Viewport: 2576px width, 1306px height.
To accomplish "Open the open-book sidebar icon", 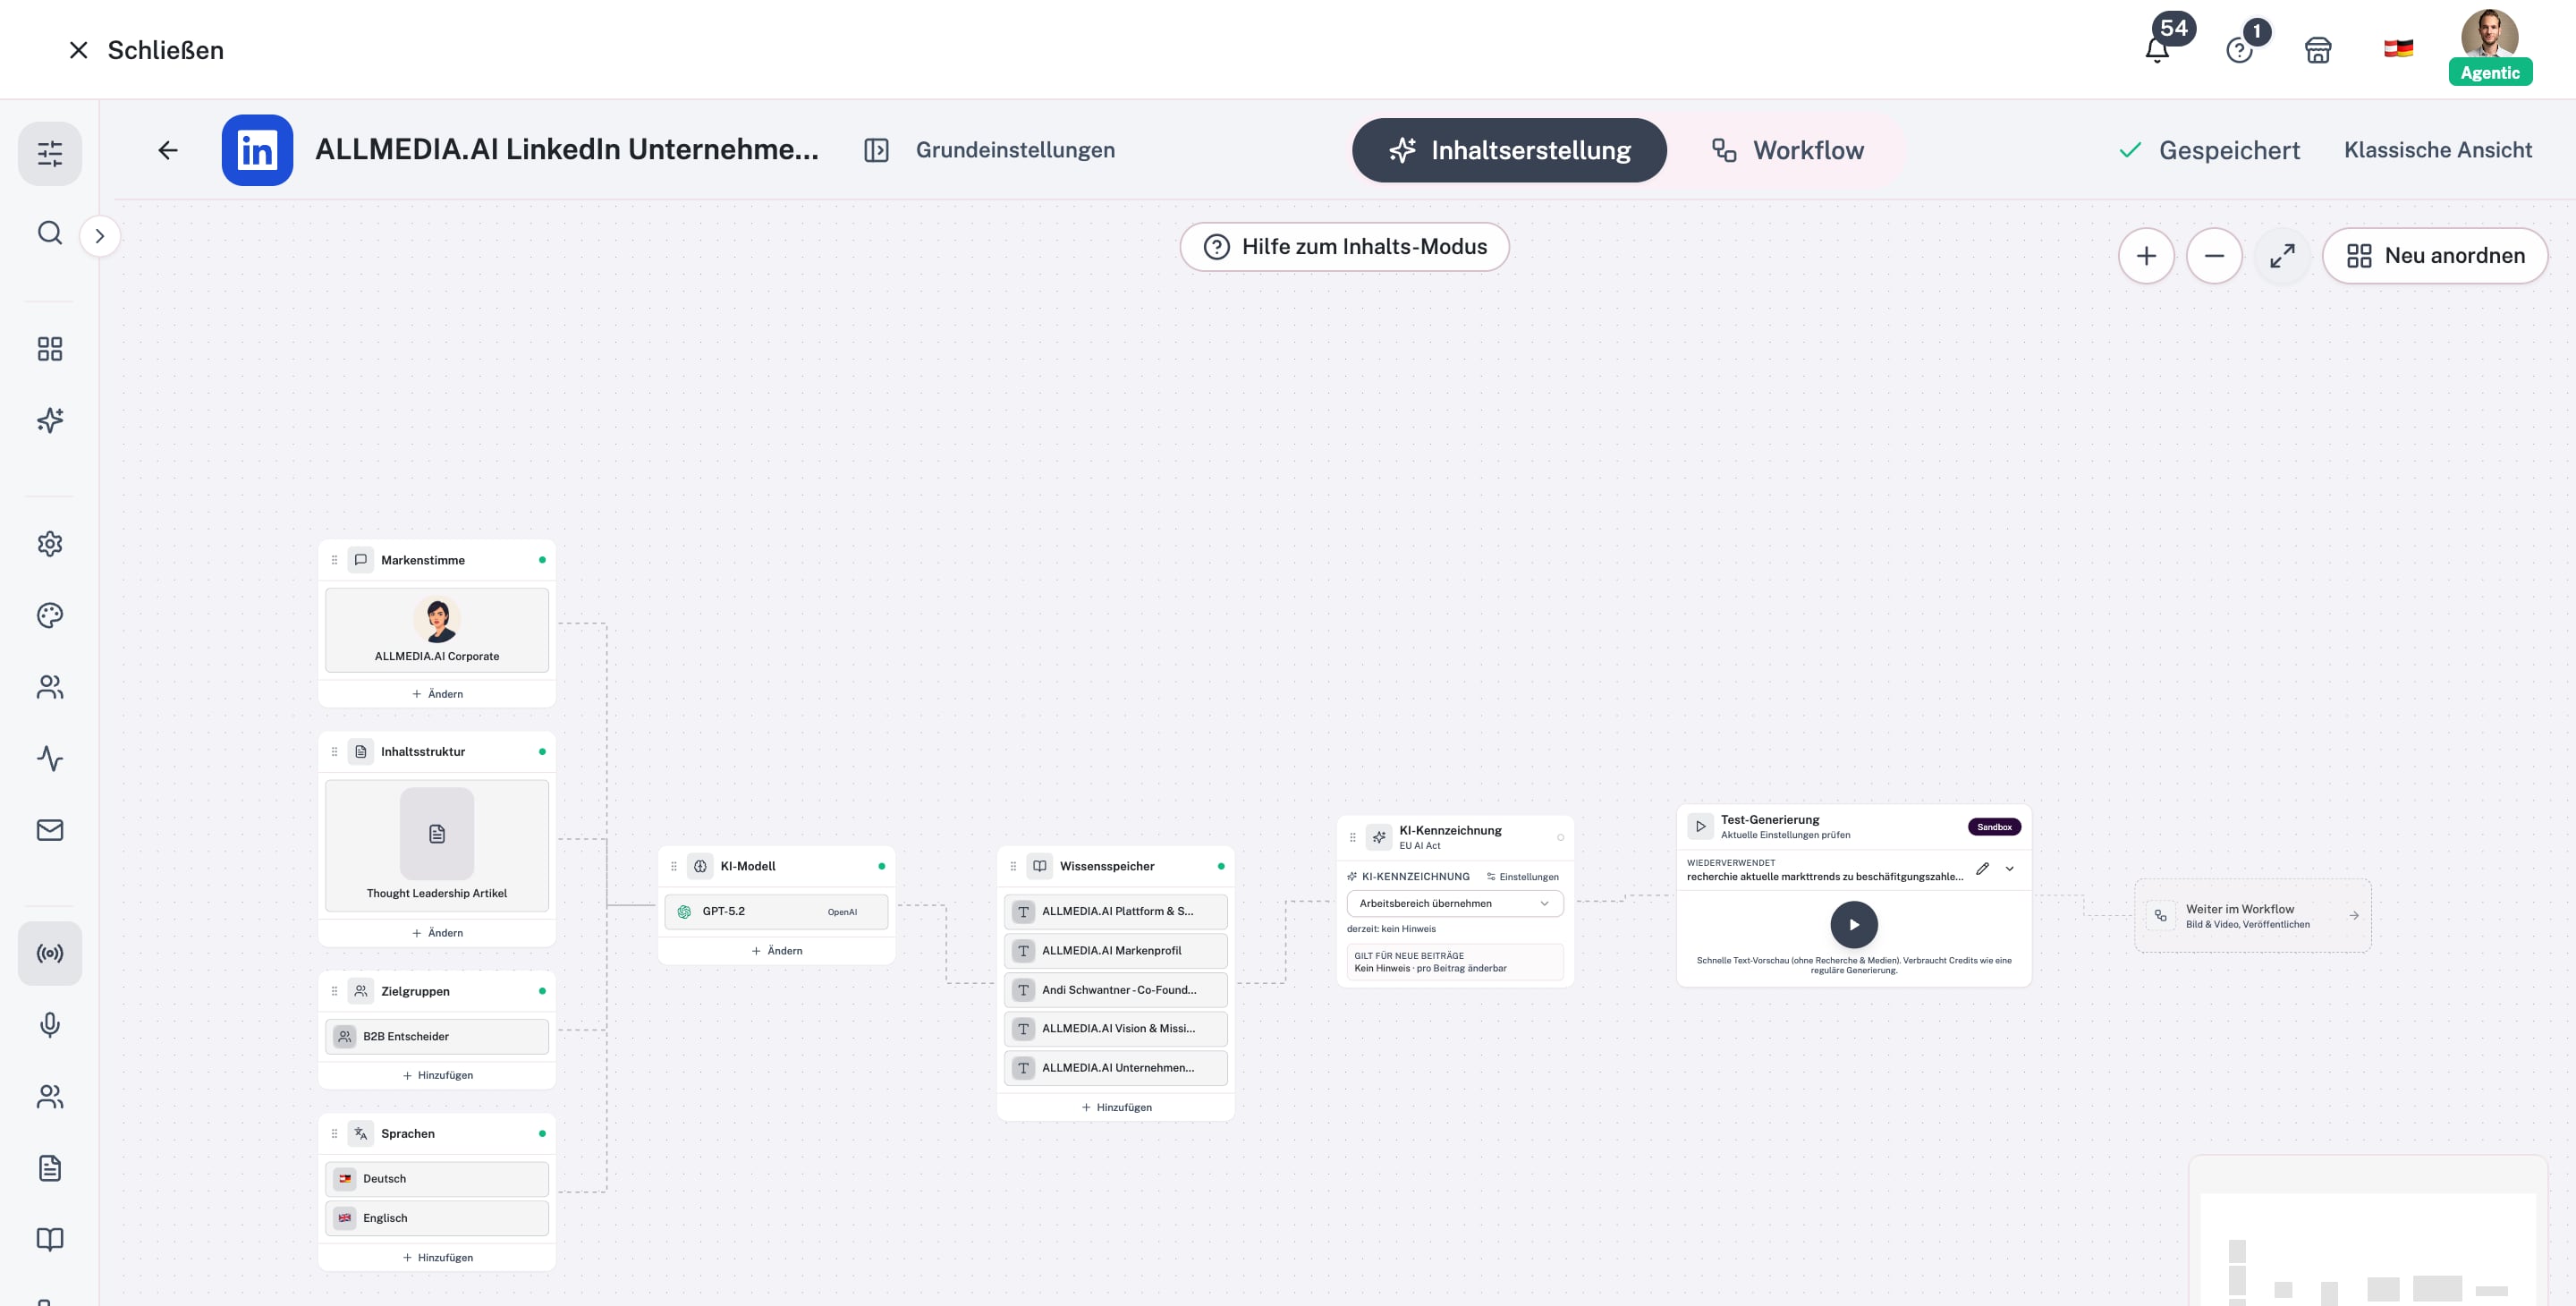I will coord(50,1239).
